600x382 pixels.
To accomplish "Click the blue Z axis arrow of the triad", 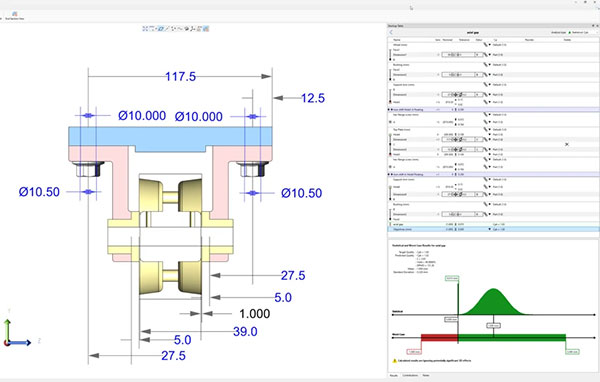I will click(21, 343).
